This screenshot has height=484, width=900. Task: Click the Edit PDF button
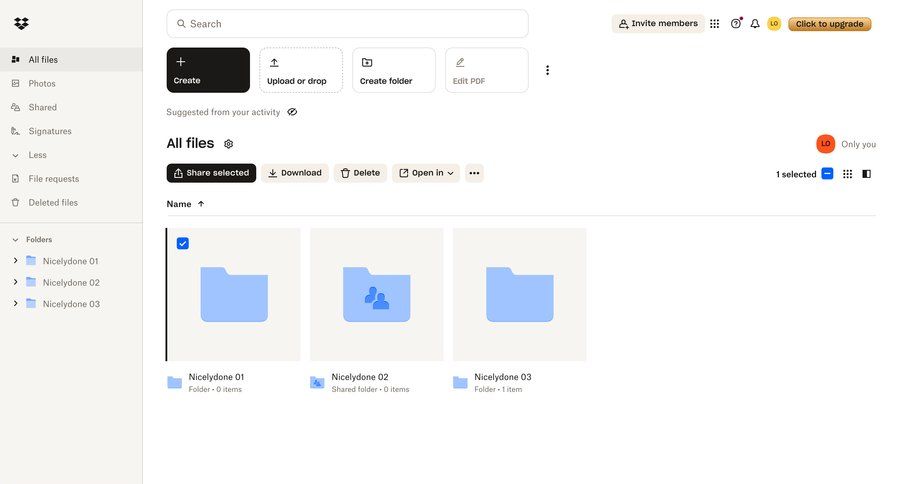point(487,70)
